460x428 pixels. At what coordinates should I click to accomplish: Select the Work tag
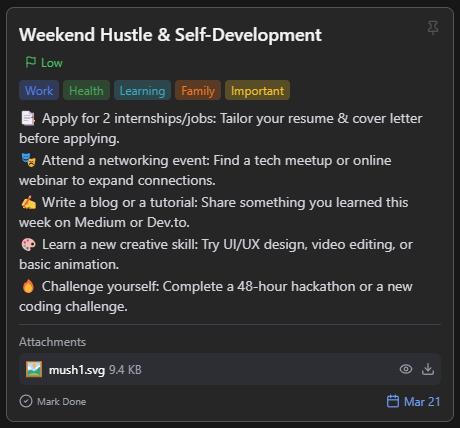tap(39, 90)
